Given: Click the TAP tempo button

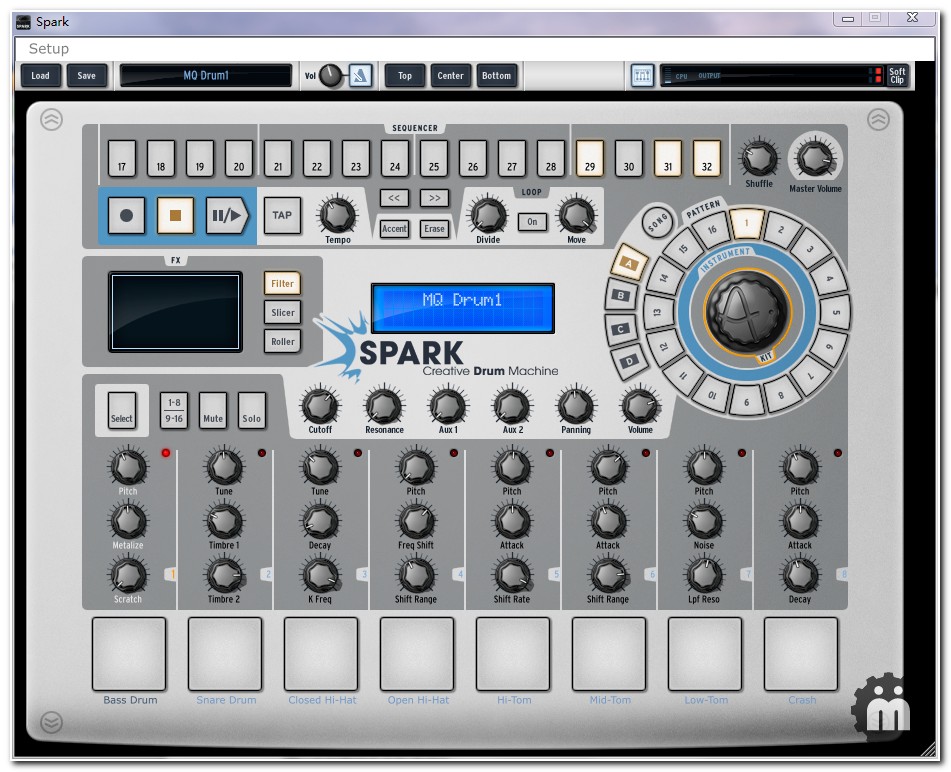Looking at the screenshot, I should point(282,215).
